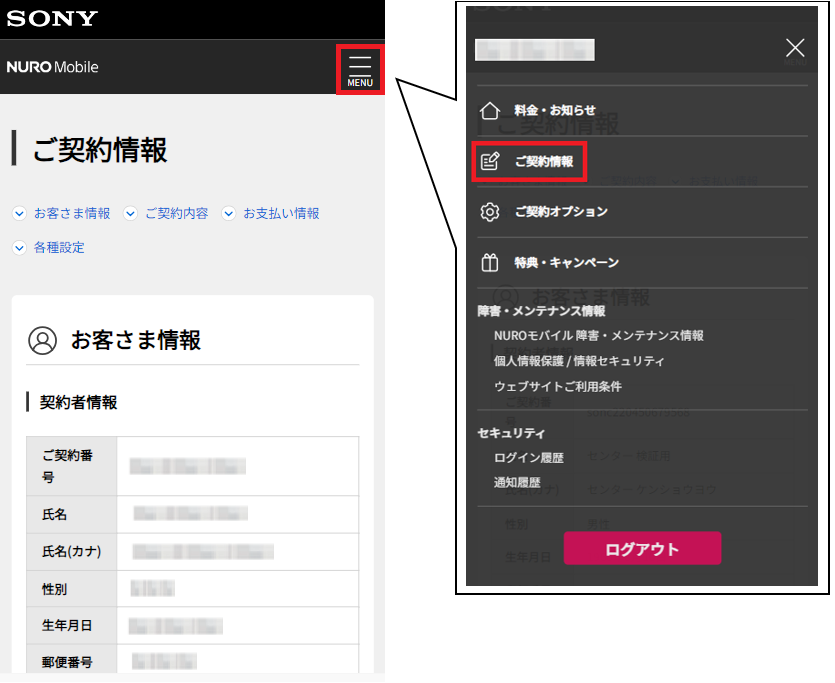
Task: Click the edit icon beside ご契約情報
Action: [489, 161]
